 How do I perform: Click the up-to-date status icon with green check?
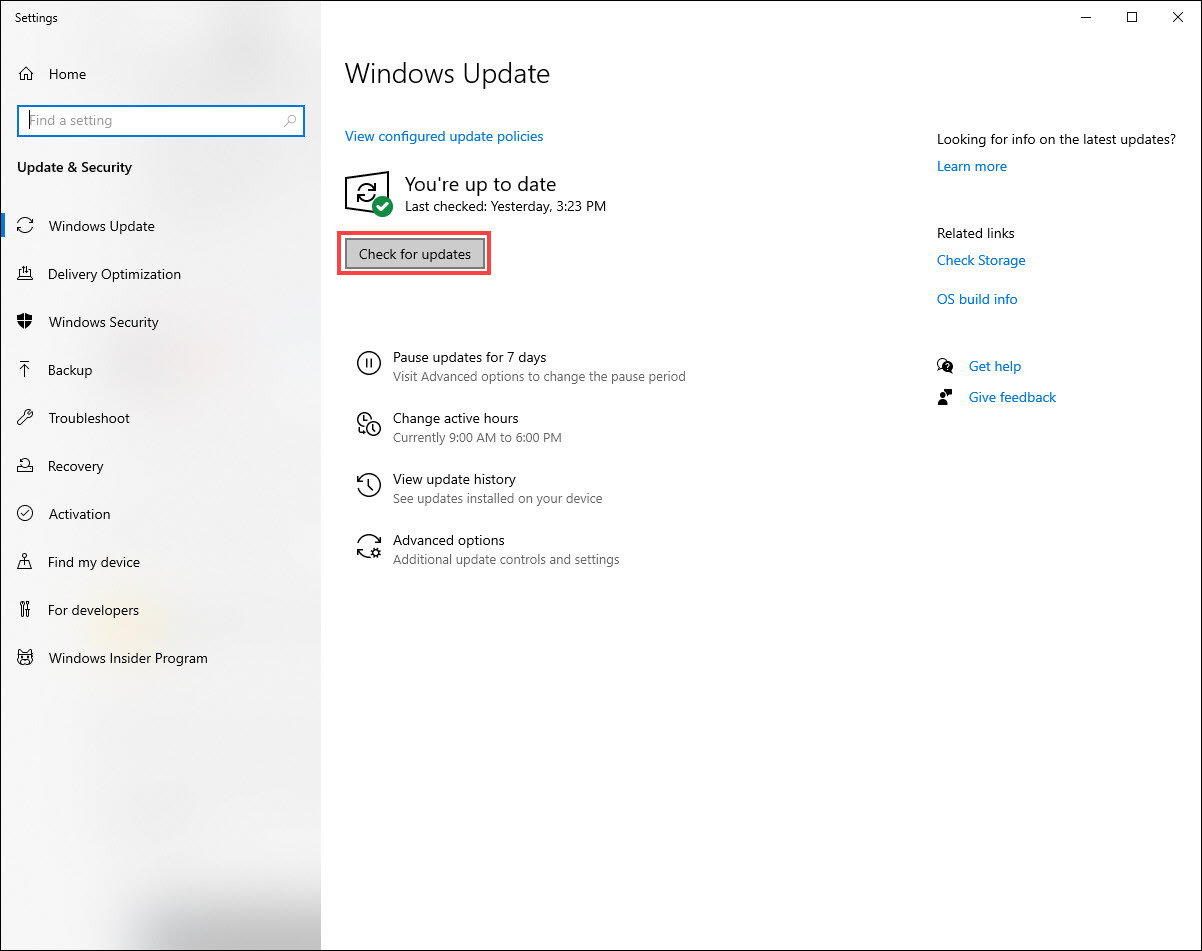[x=368, y=193]
